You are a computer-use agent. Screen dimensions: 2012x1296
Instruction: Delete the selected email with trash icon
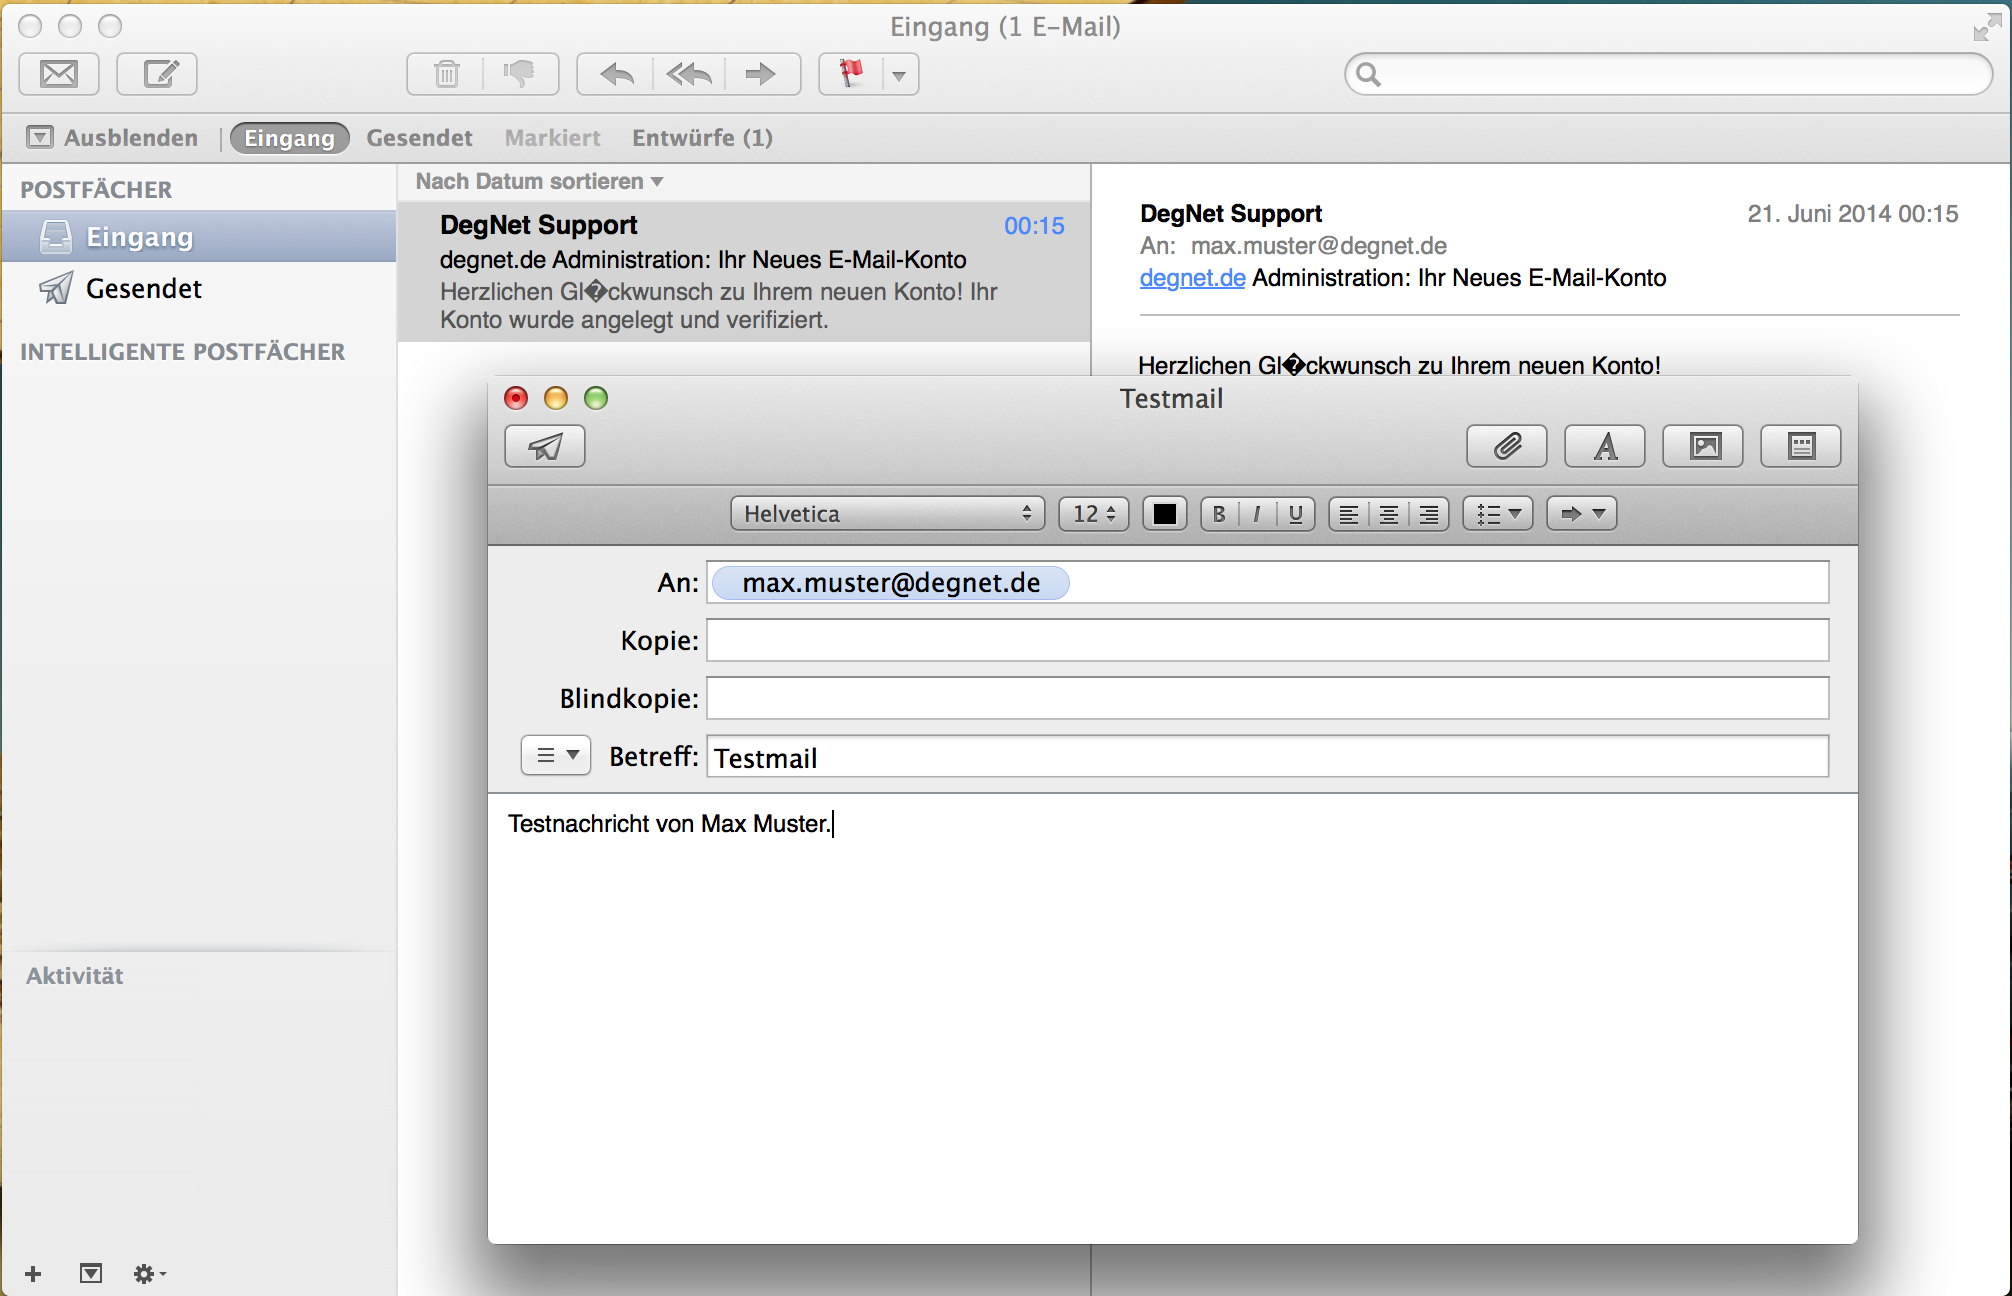tap(446, 74)
